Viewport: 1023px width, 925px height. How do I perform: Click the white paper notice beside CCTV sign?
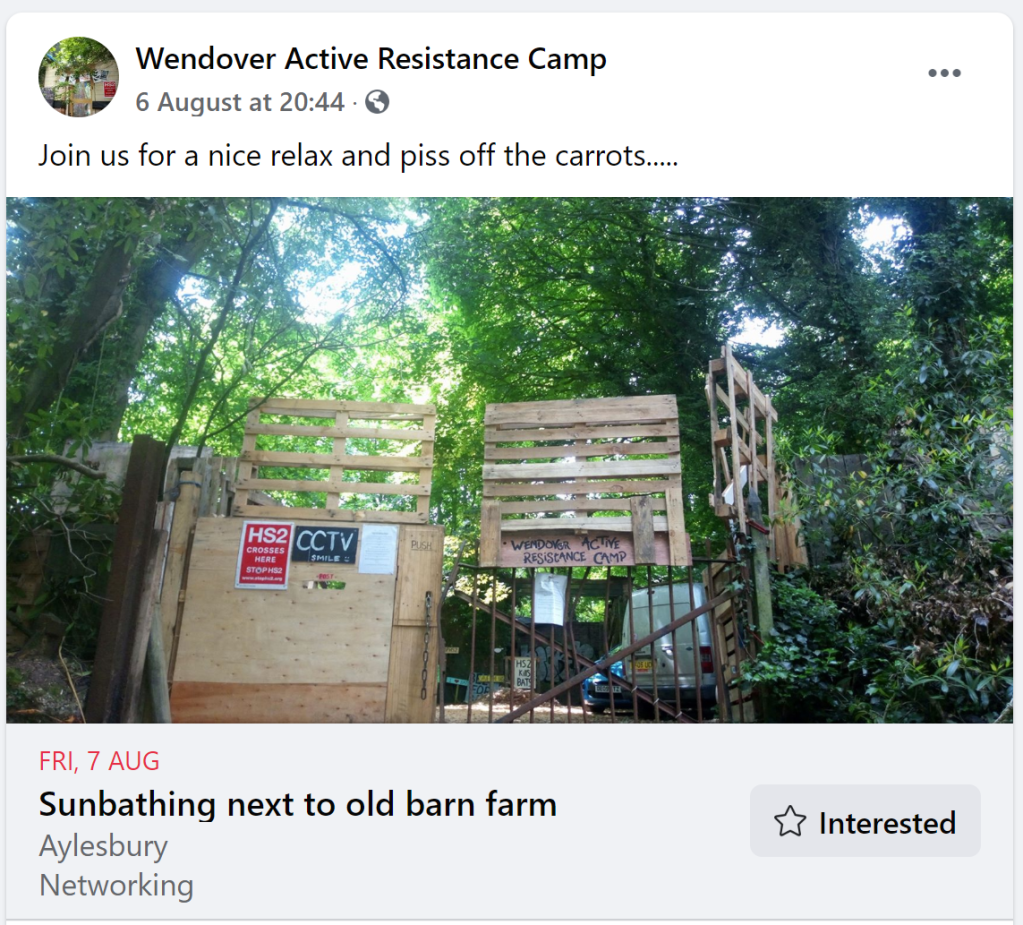point(378,549)
